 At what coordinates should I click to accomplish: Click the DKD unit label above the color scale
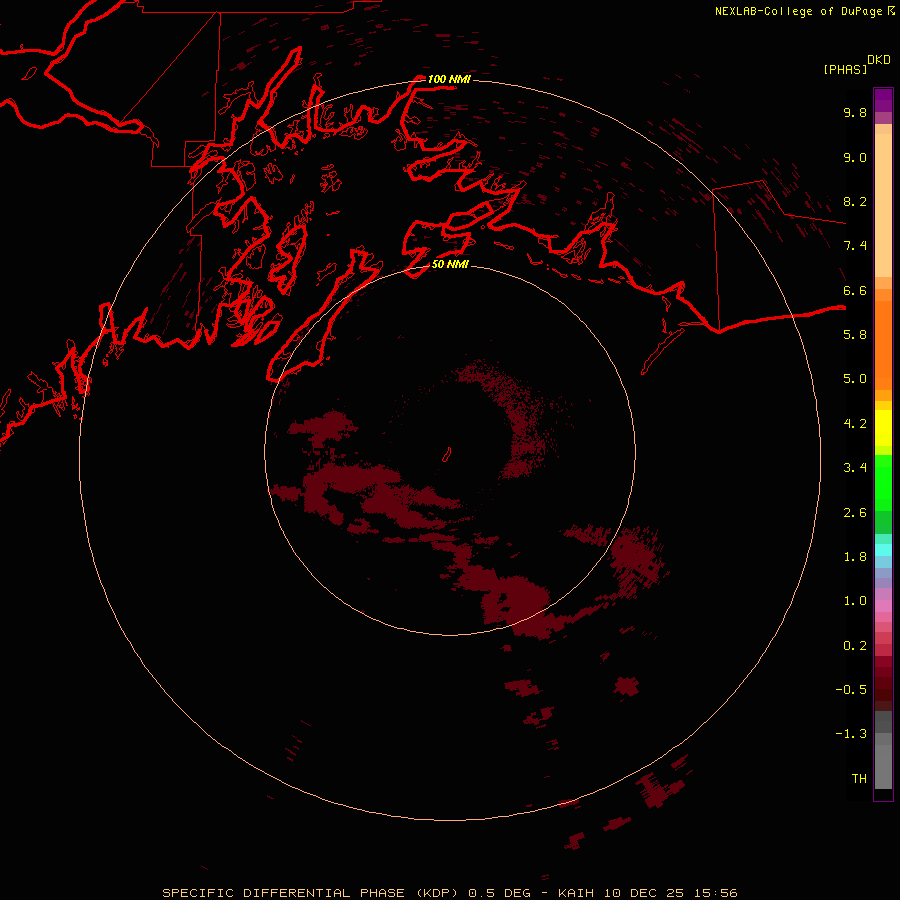tap(879, 60)
